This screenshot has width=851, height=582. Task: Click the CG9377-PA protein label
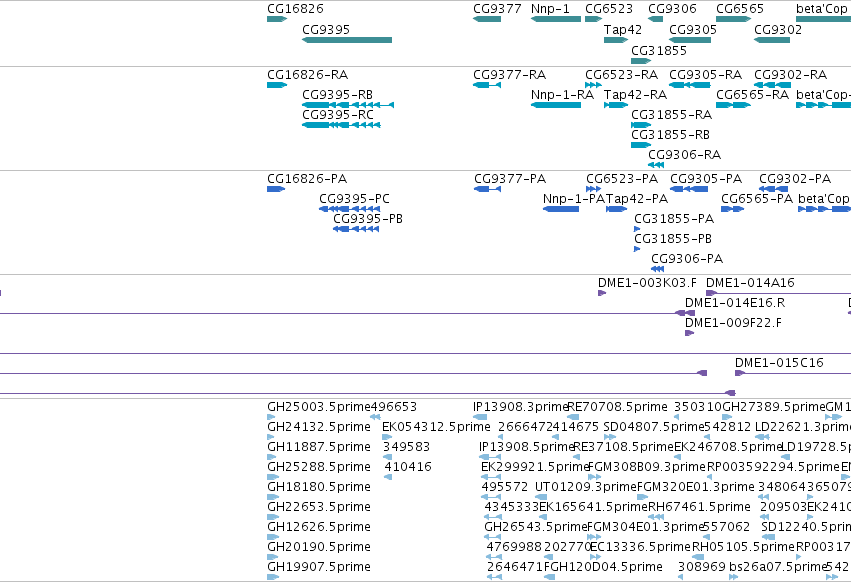click(x=510, y=179)
